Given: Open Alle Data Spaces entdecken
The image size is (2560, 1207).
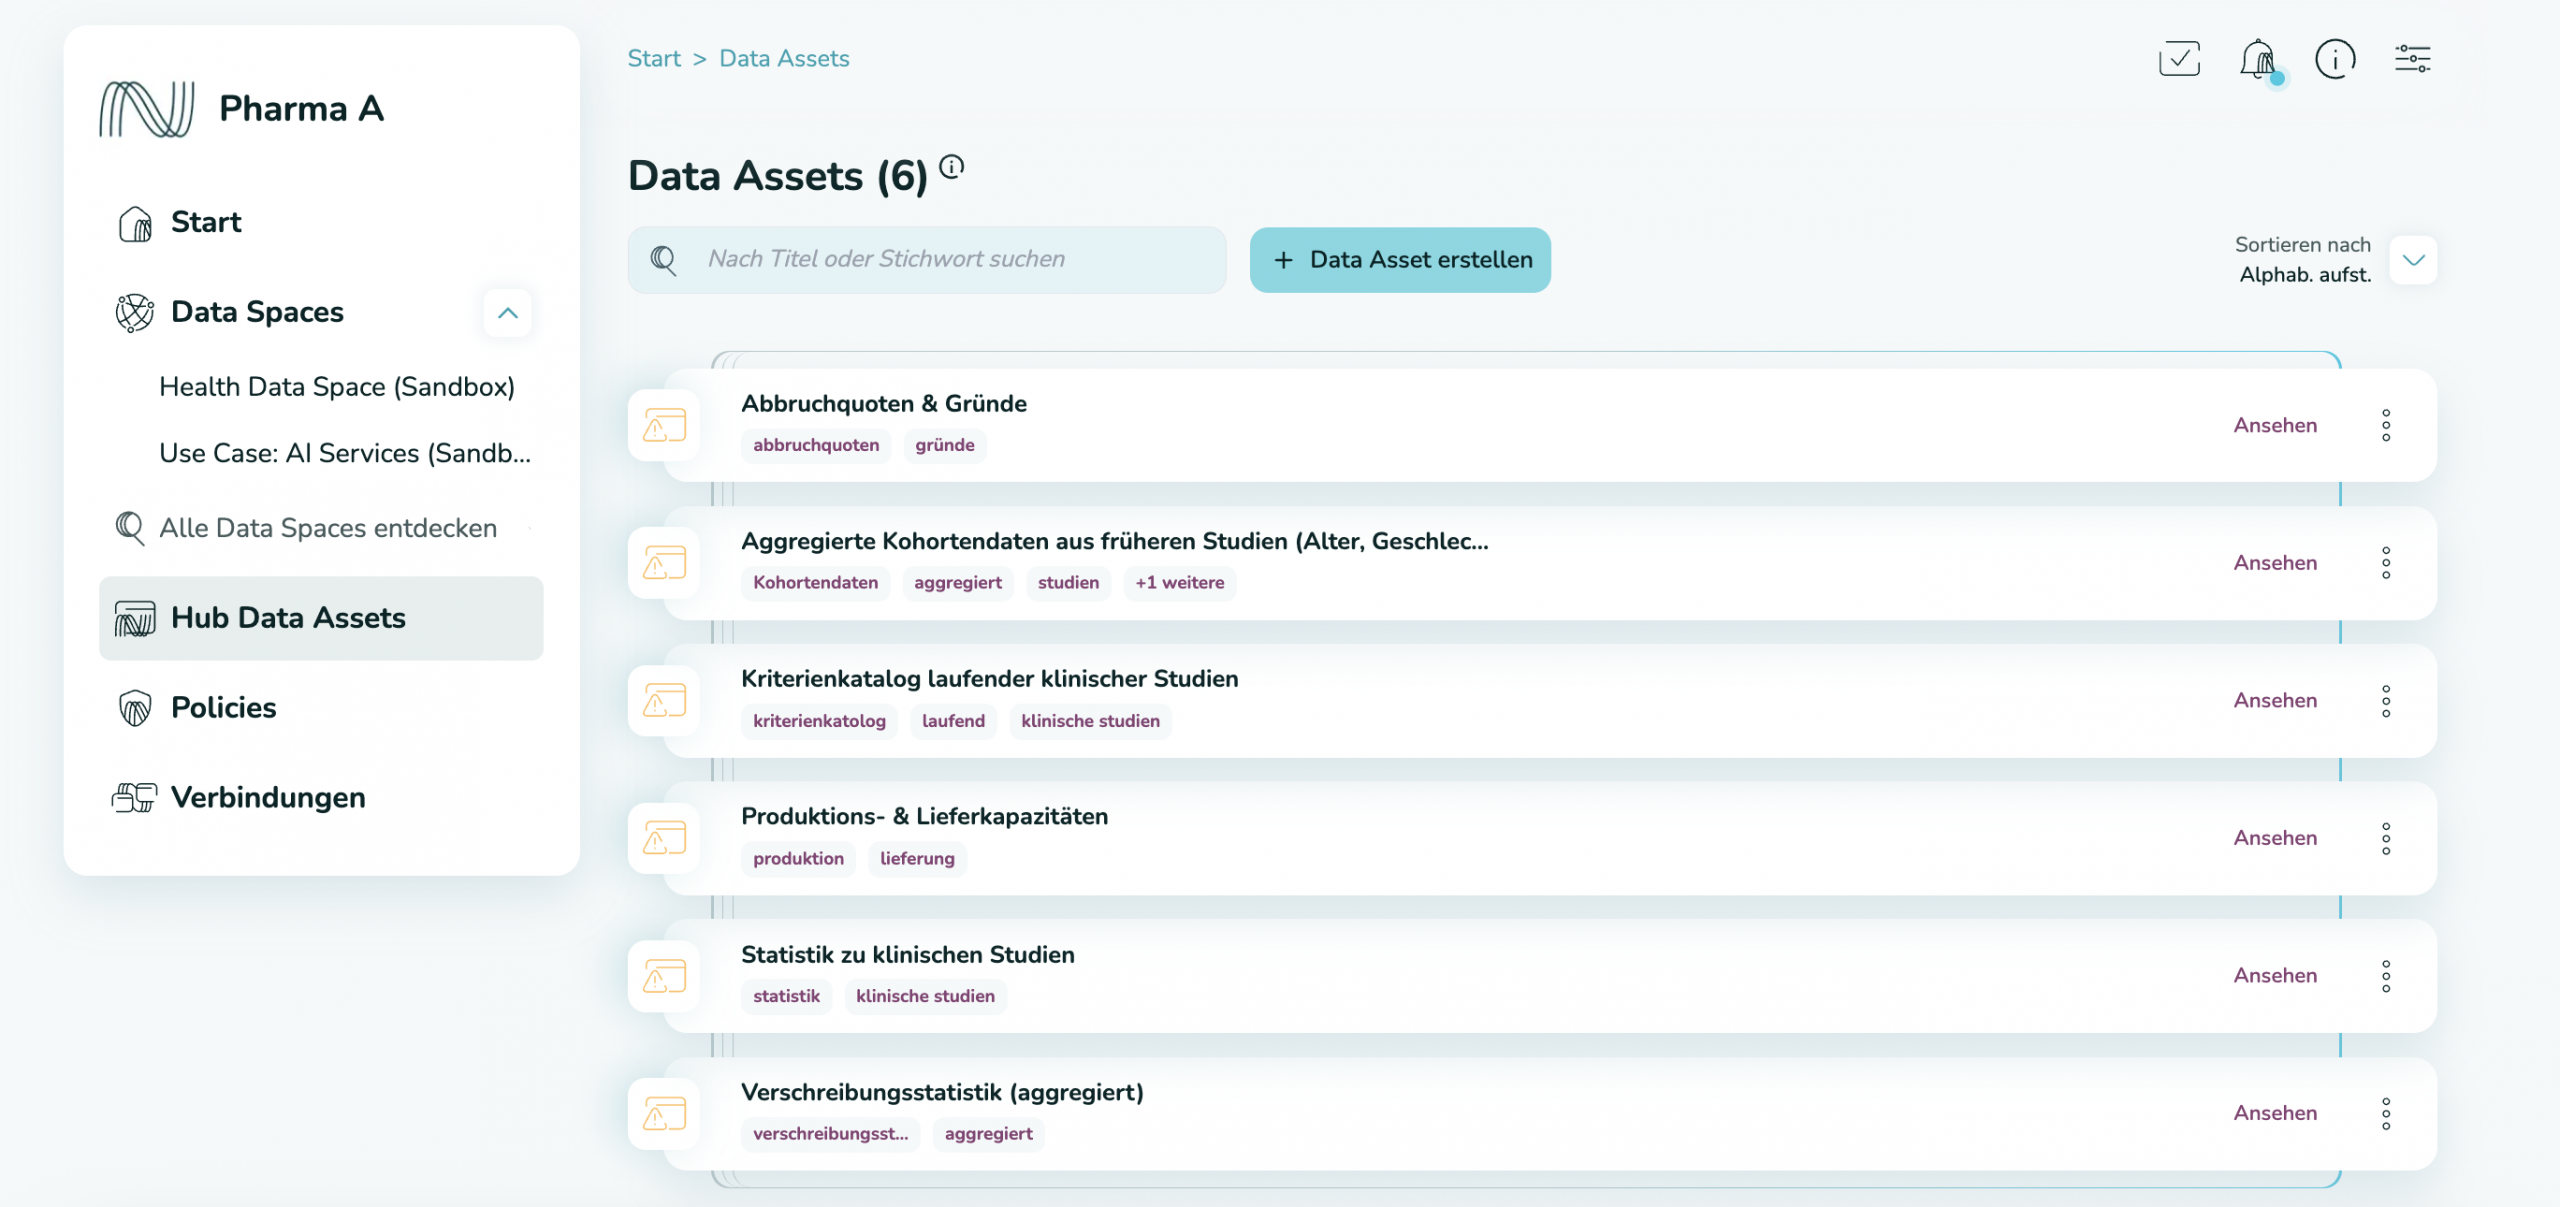Looking at the screenshot, I should pos(328,528).
